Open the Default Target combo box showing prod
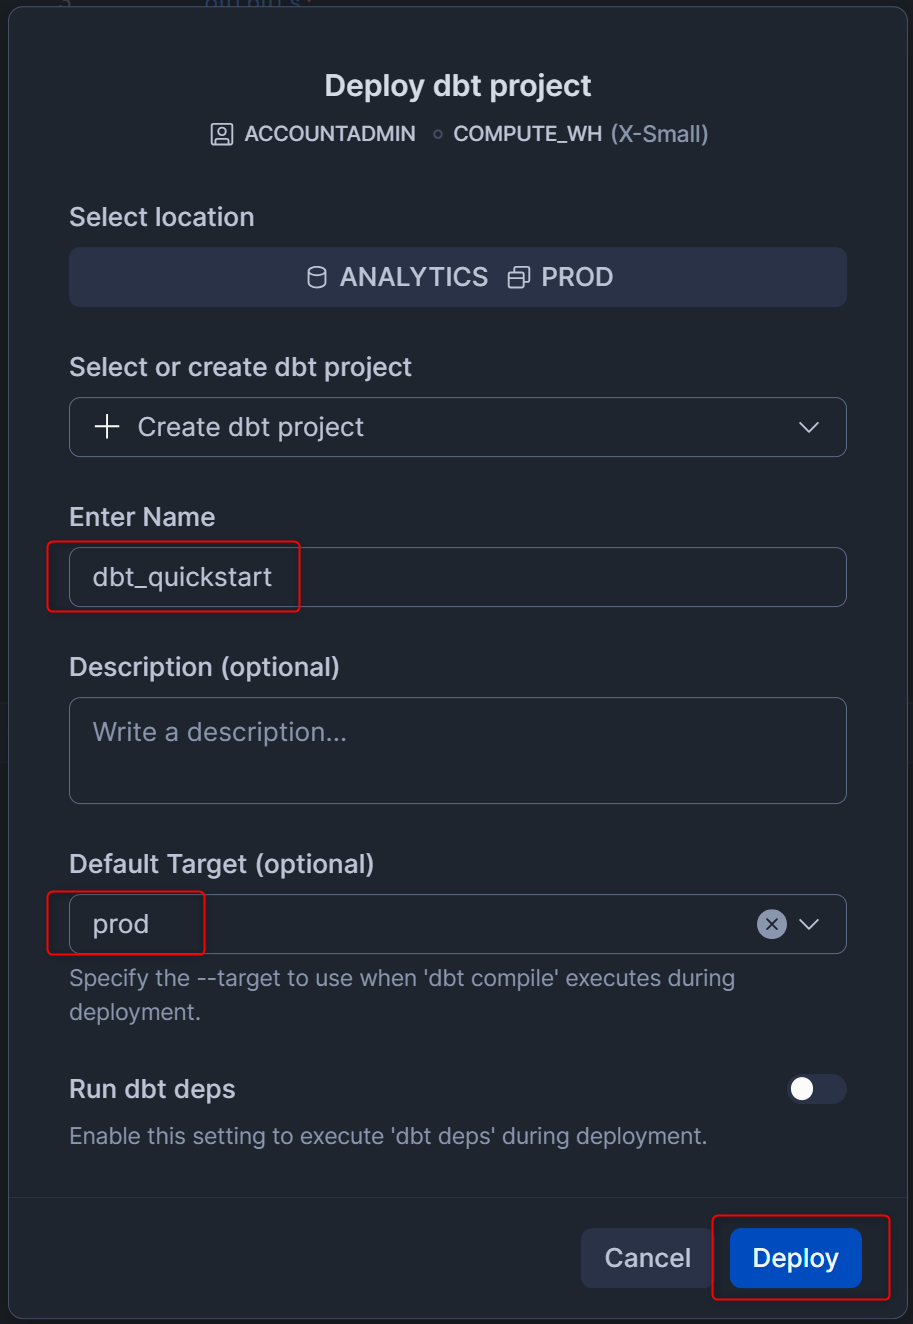Screen dimensions: 913x1324 pos(400,924)
